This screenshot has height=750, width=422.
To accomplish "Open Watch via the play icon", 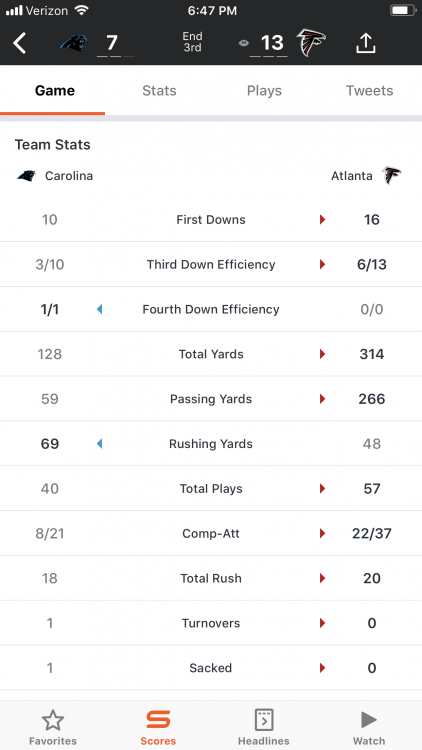I will [x=368, y=720].
